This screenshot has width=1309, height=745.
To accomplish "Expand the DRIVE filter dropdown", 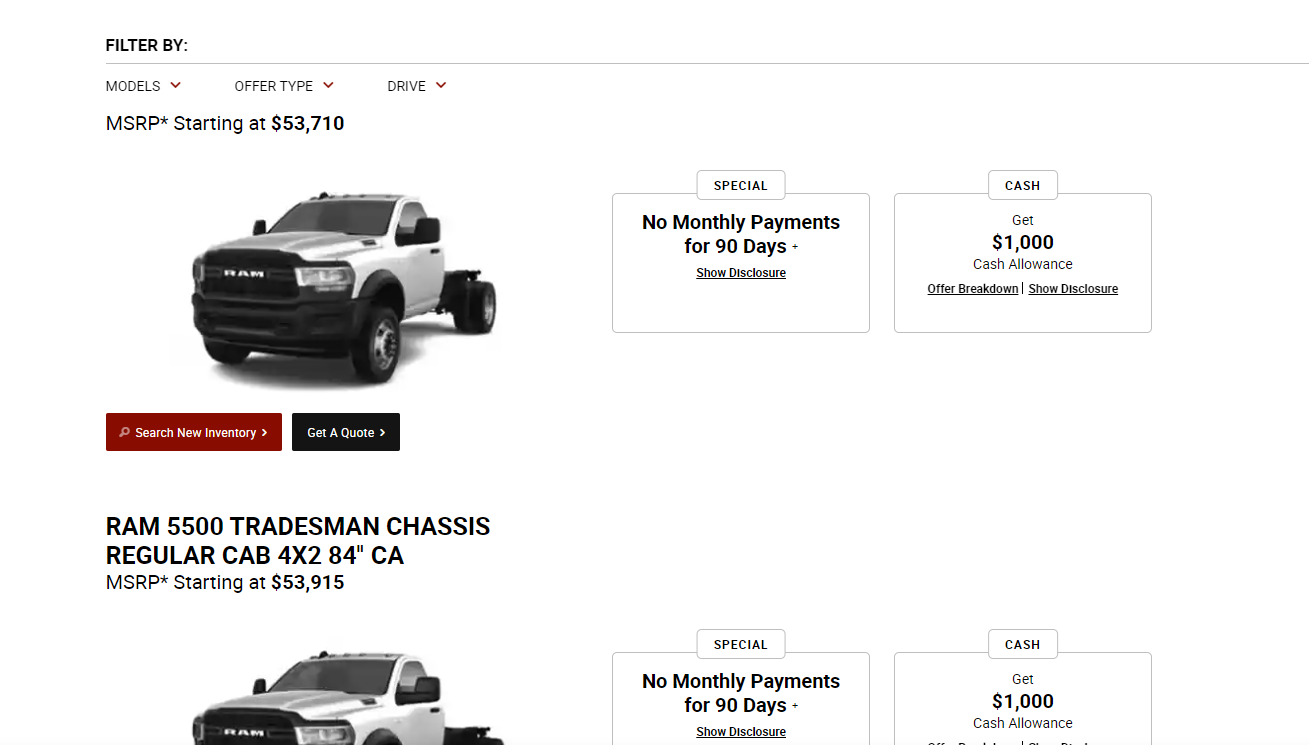I will point(417,86).
